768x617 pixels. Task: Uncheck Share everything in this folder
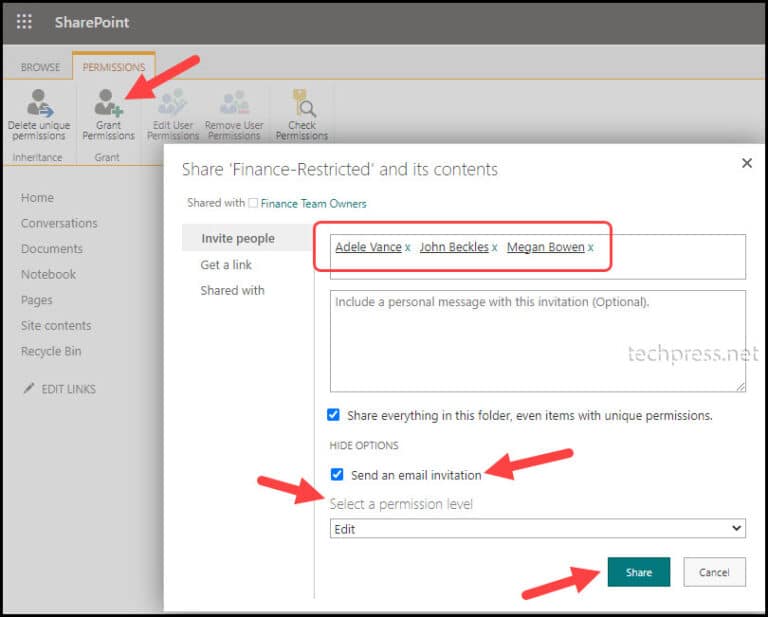[x=334, y=415]
